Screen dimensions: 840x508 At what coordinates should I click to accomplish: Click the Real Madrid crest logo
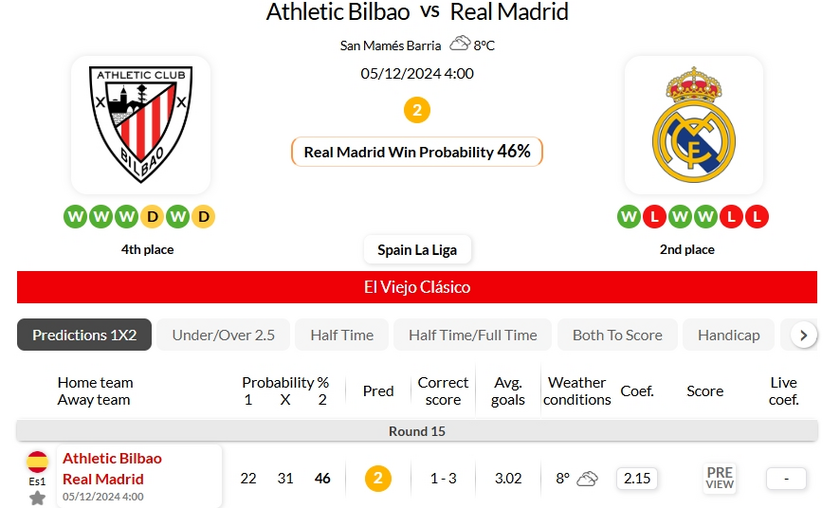click(693, 124)
